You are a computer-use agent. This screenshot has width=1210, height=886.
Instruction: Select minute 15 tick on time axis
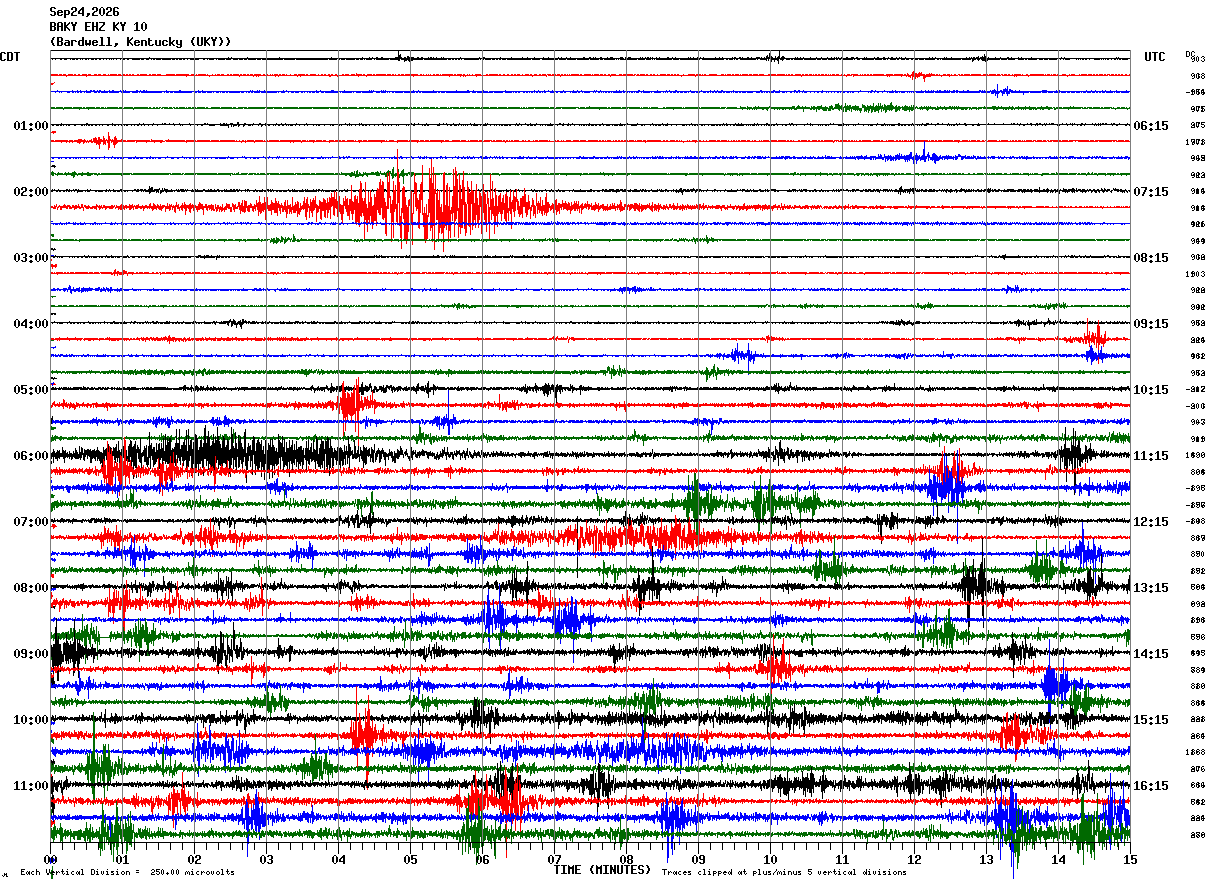(1130, 859)
